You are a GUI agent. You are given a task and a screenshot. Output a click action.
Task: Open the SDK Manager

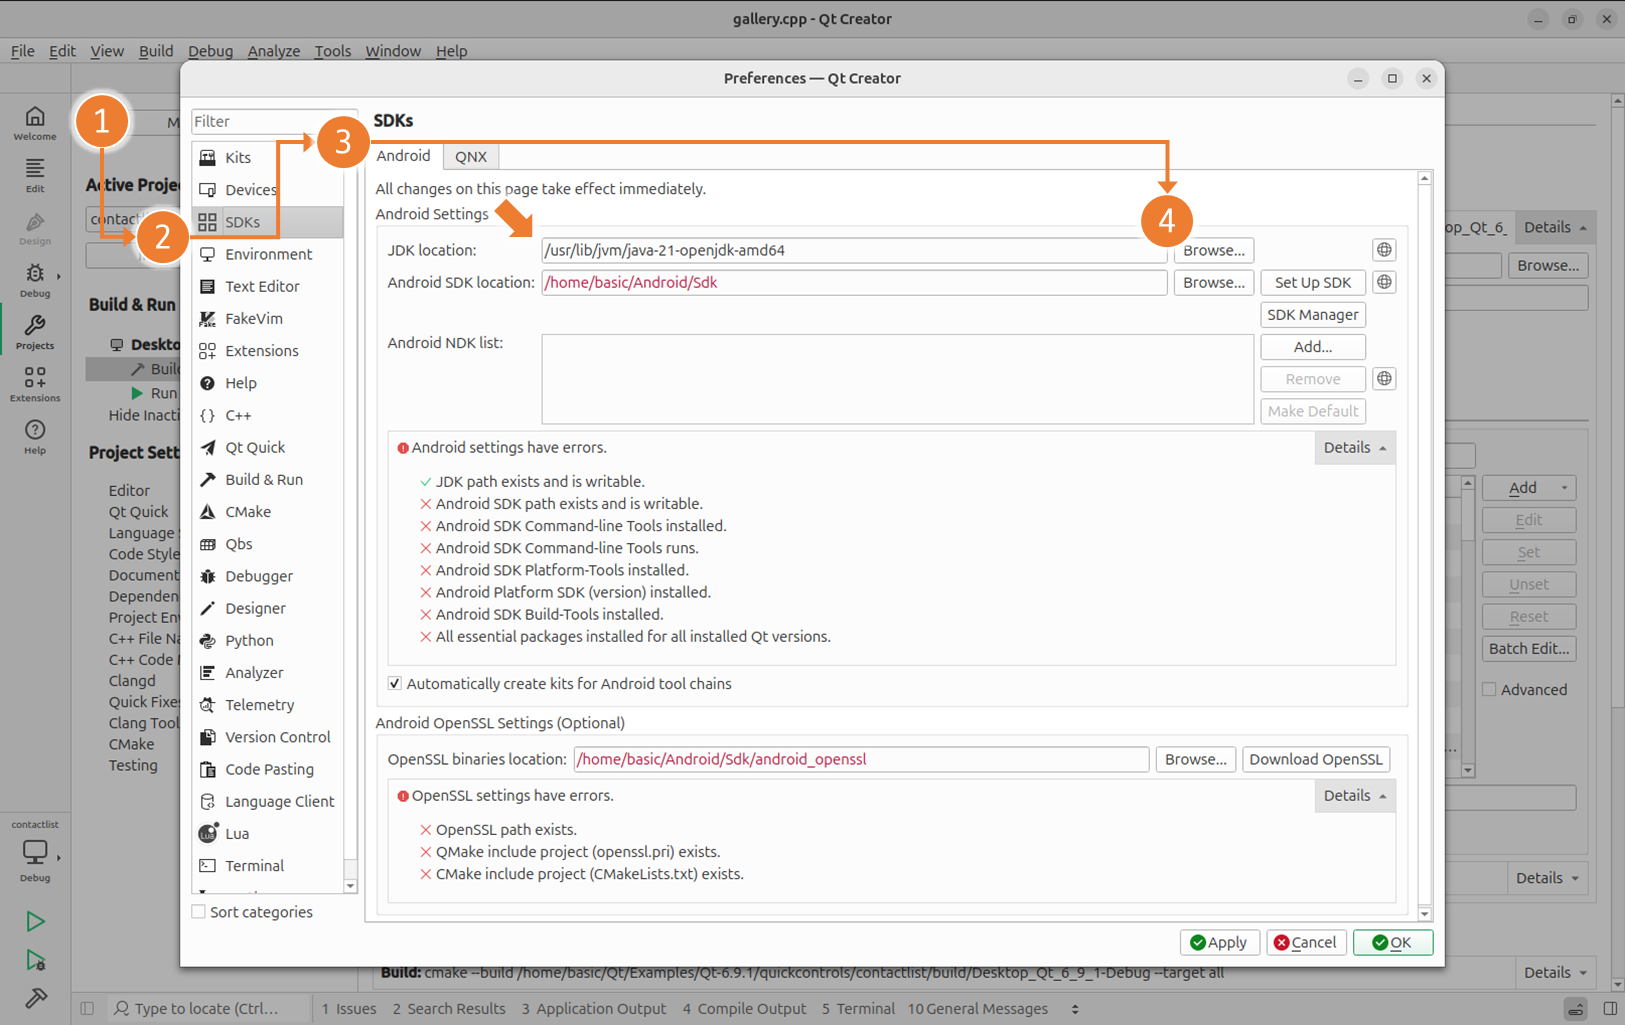(1313, 315)
